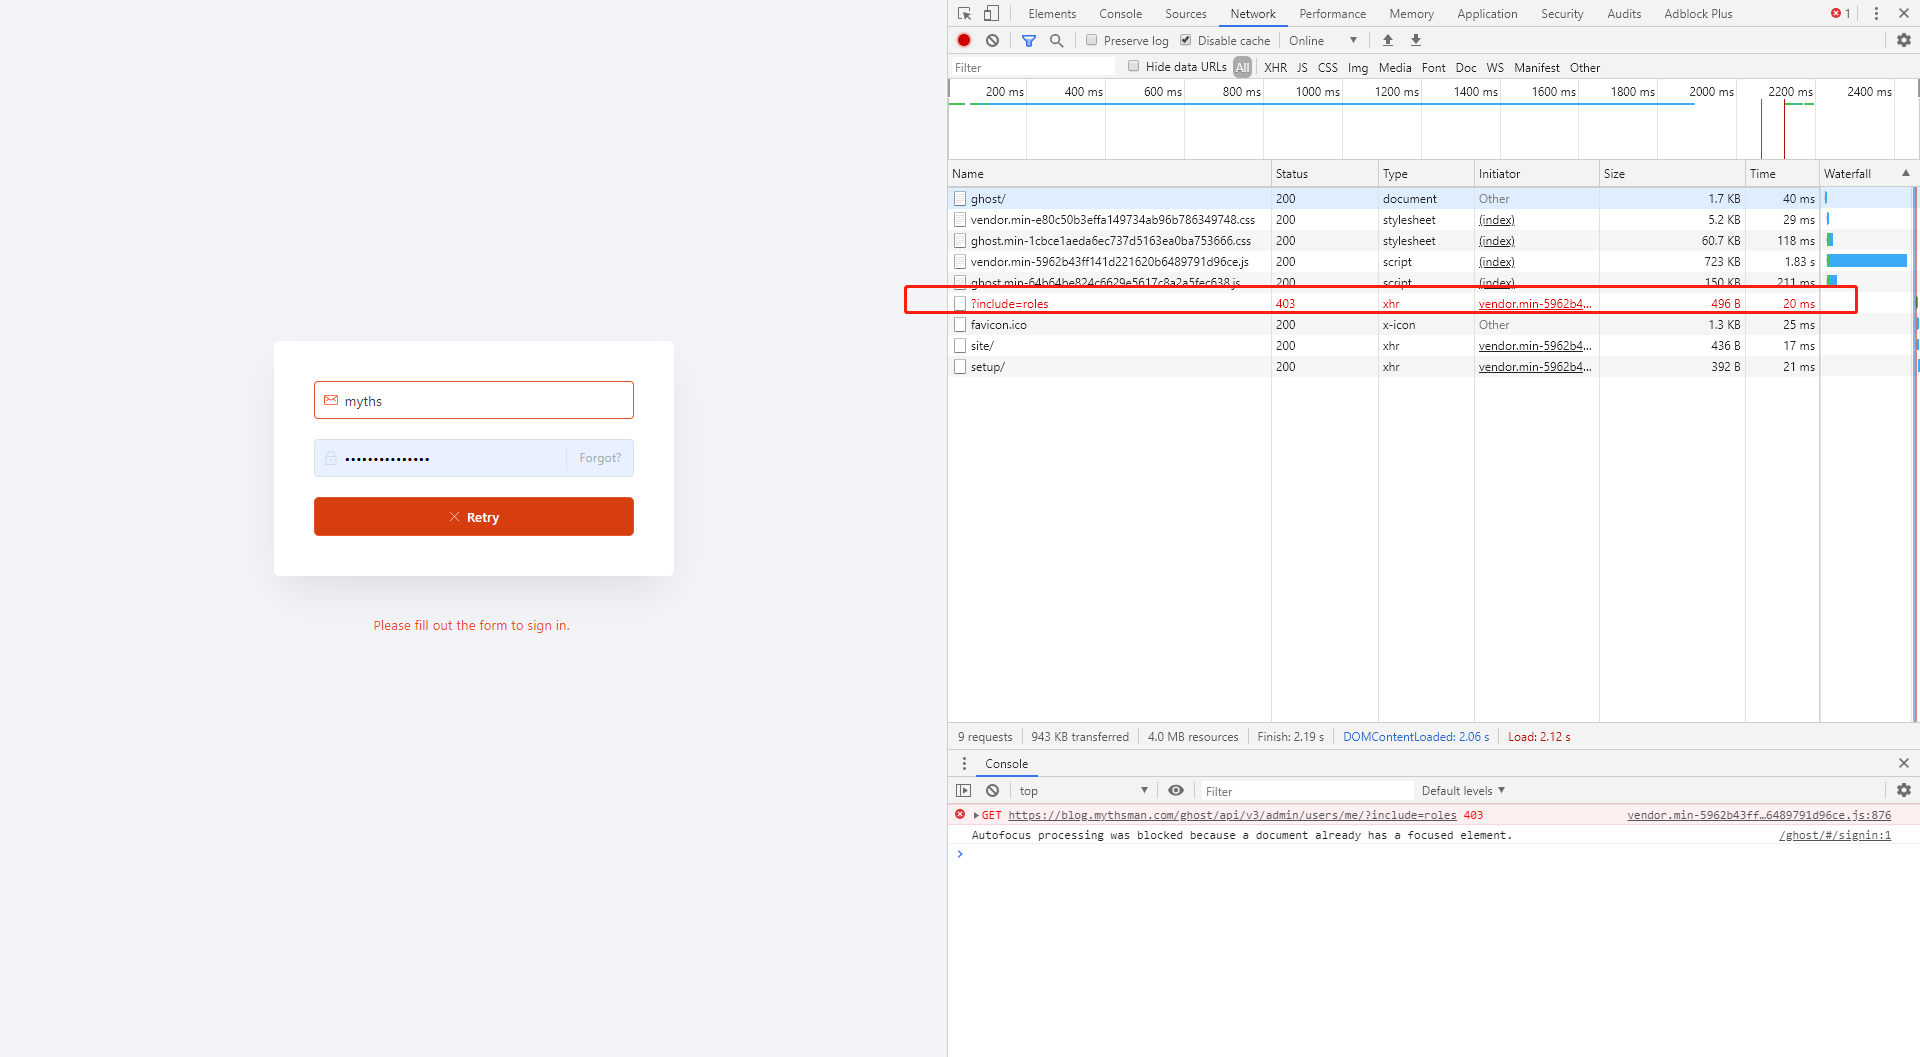Viewport: 1920px width, 1057px height.
Task: Export HAR file via download arrow
Action: coord(1416,40)
